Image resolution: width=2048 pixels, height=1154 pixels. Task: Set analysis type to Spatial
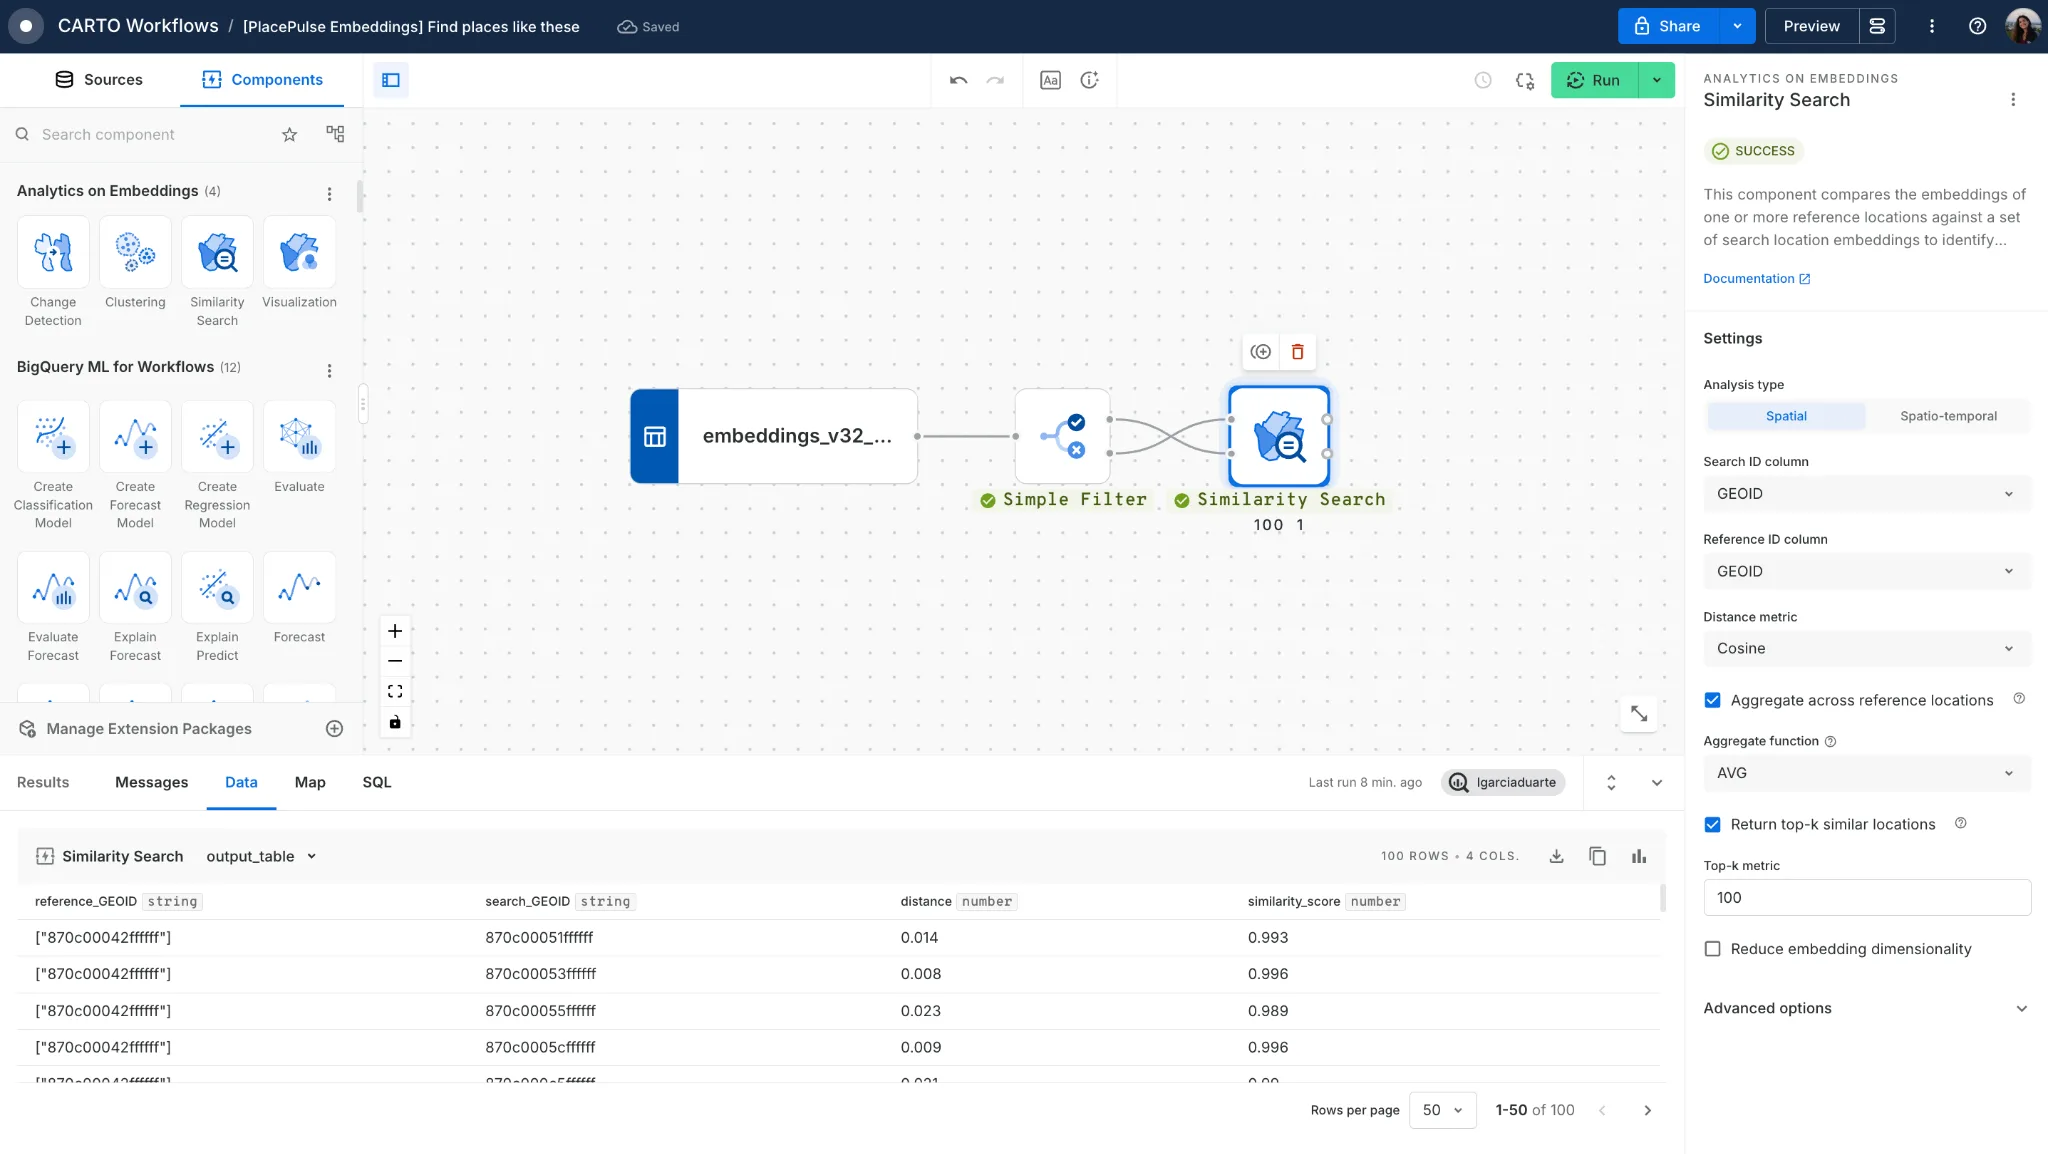click(1786, 416)
